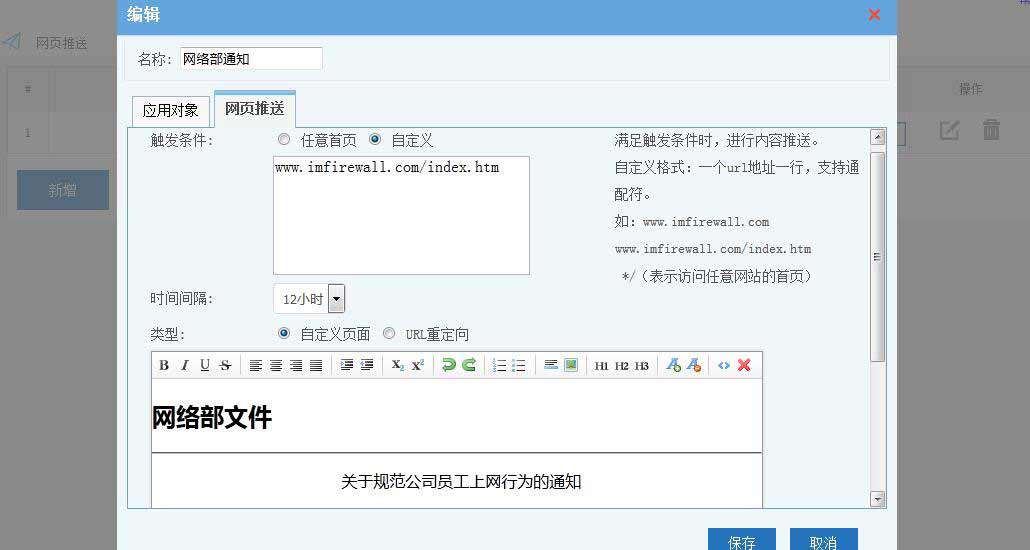Click the 保存 button

coord(742,541)
